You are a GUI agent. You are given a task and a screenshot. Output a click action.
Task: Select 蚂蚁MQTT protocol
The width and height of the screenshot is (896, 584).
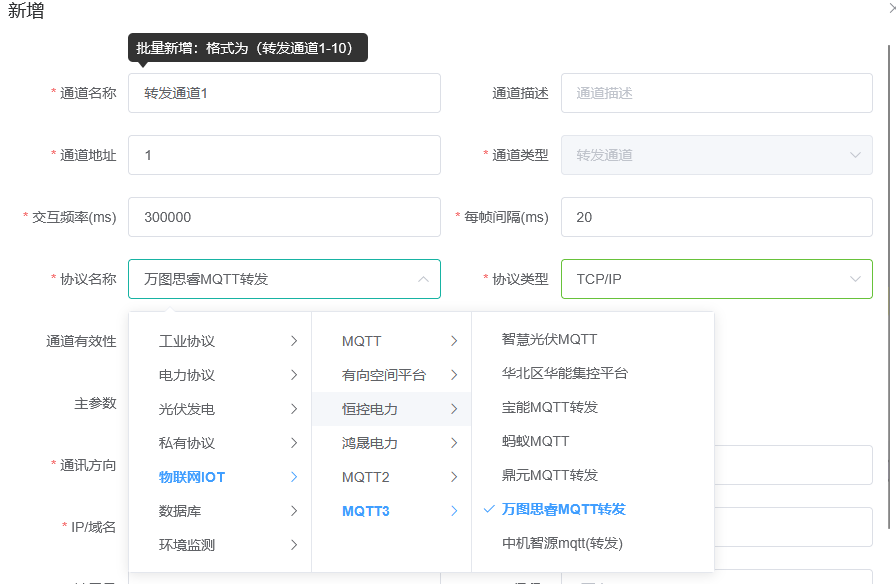pyautogui.click(x=535, y=441)
